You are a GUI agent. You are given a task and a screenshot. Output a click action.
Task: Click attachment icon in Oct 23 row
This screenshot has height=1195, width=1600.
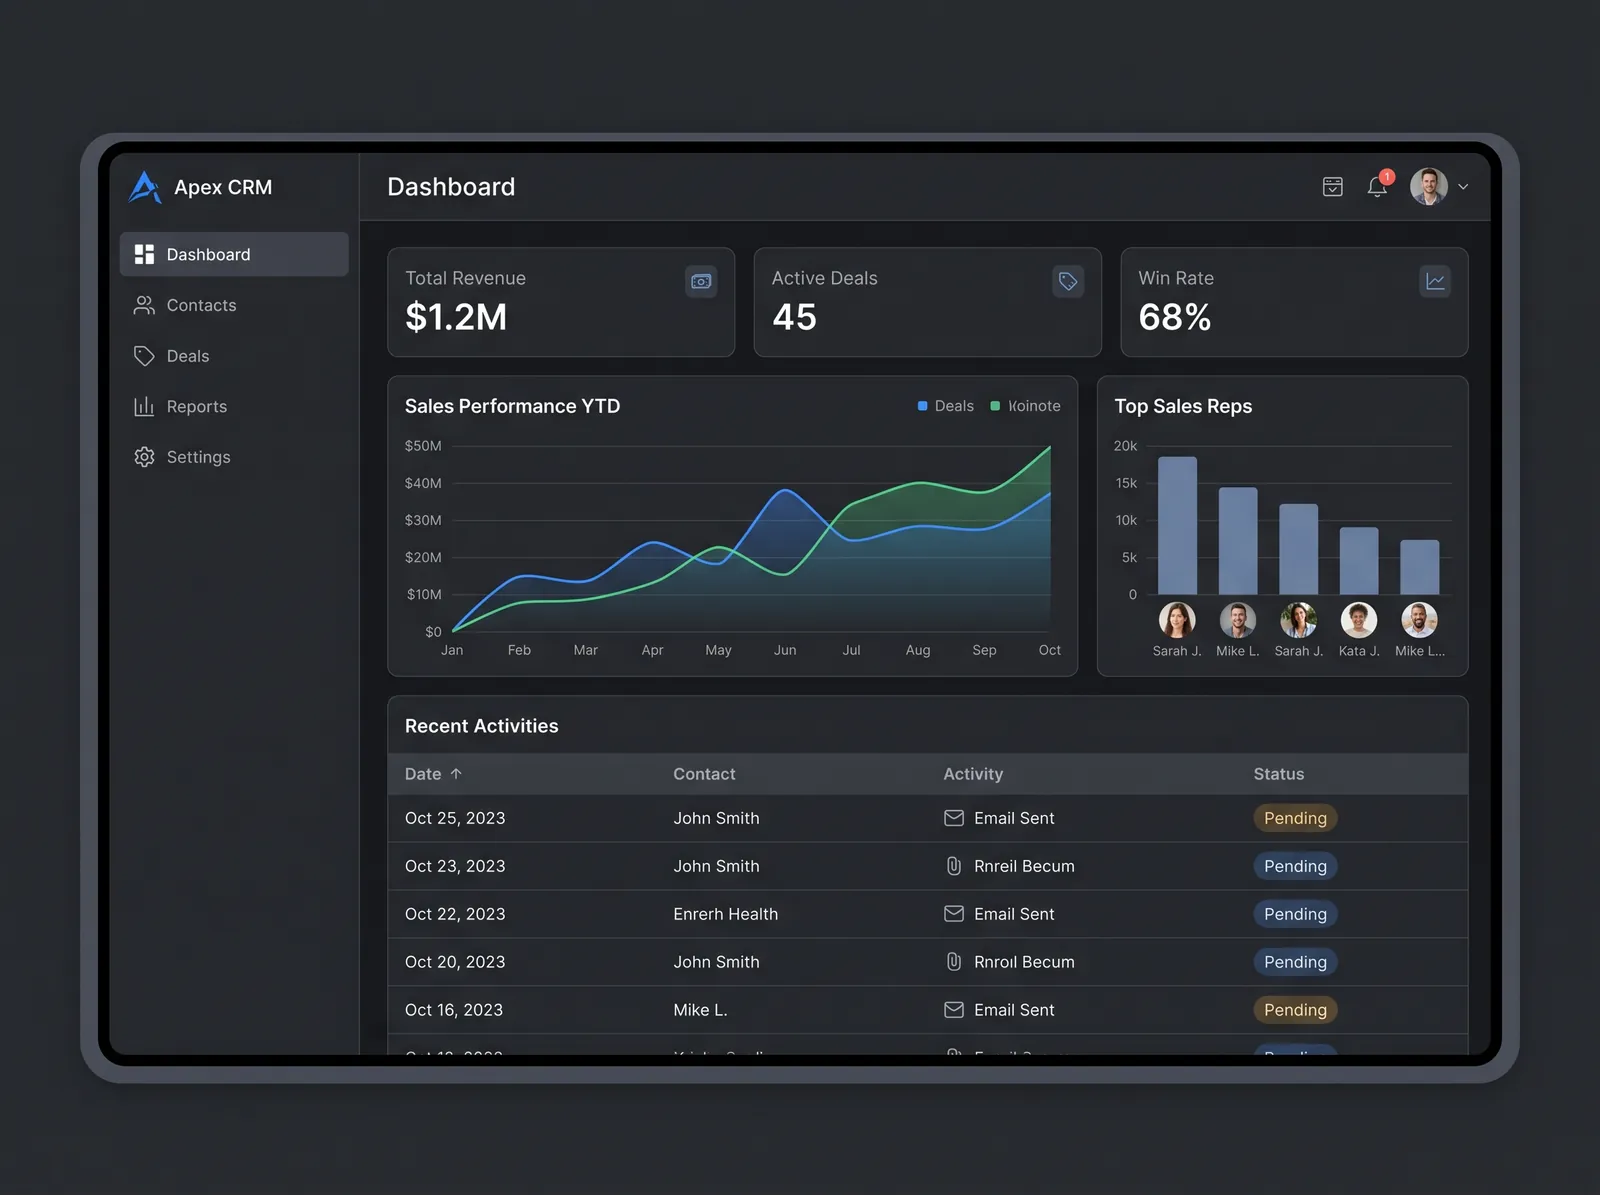[954, 866]
